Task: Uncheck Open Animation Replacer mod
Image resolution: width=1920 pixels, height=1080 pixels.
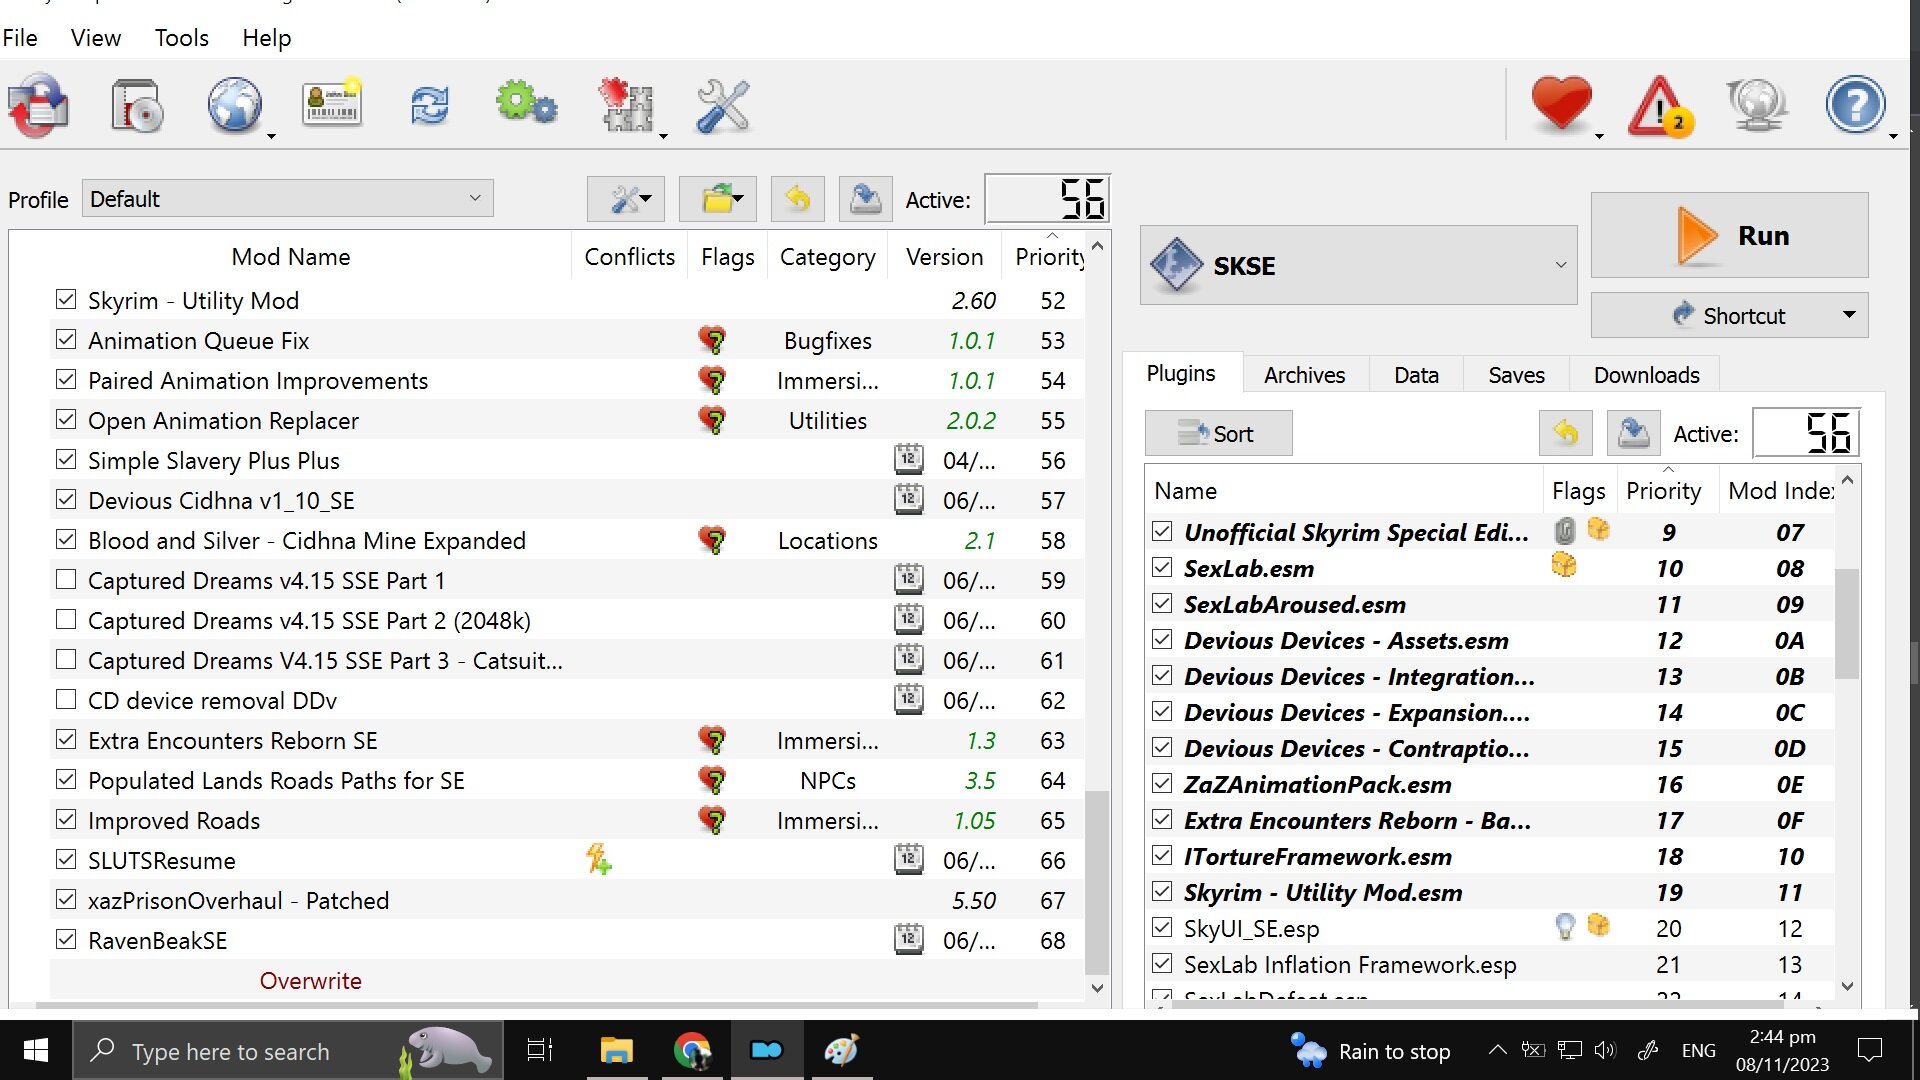Action: click(x=66, y=419)
